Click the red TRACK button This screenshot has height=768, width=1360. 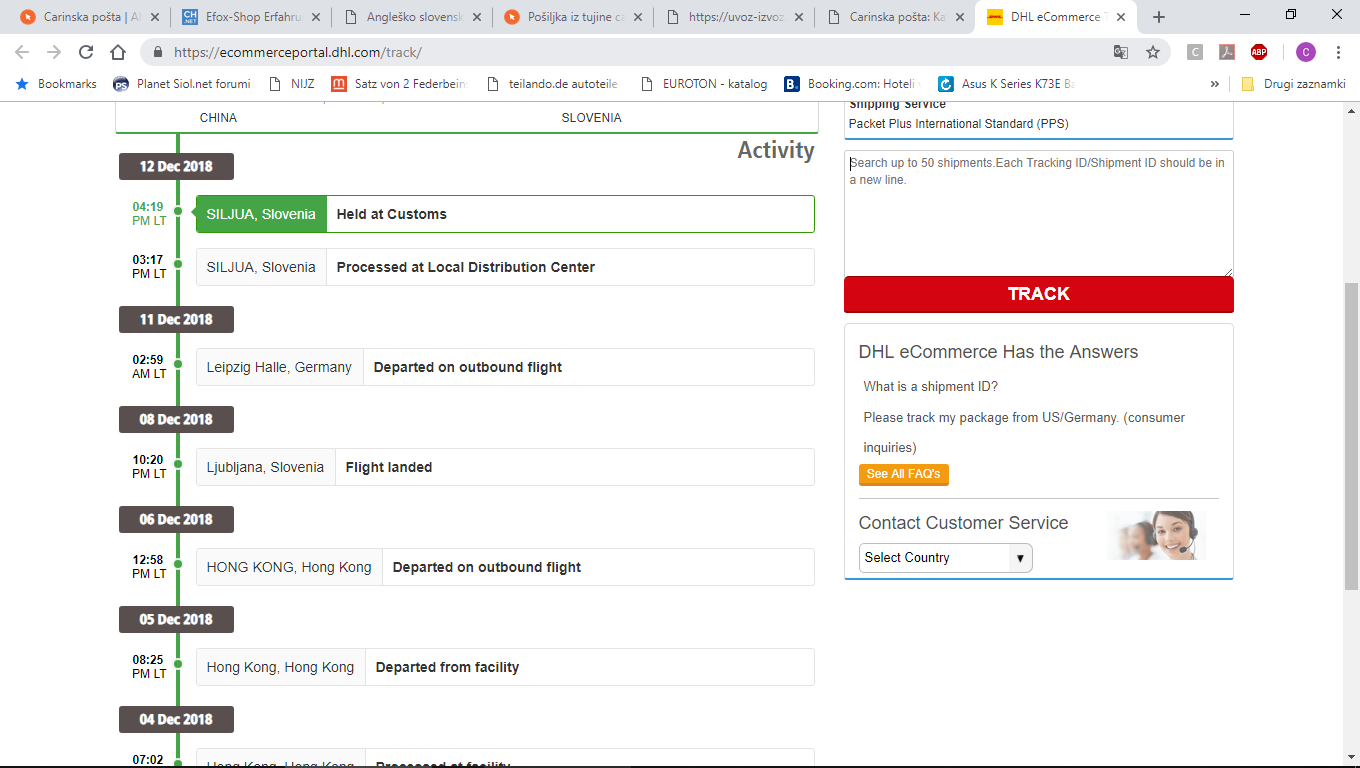(1039, 294)
